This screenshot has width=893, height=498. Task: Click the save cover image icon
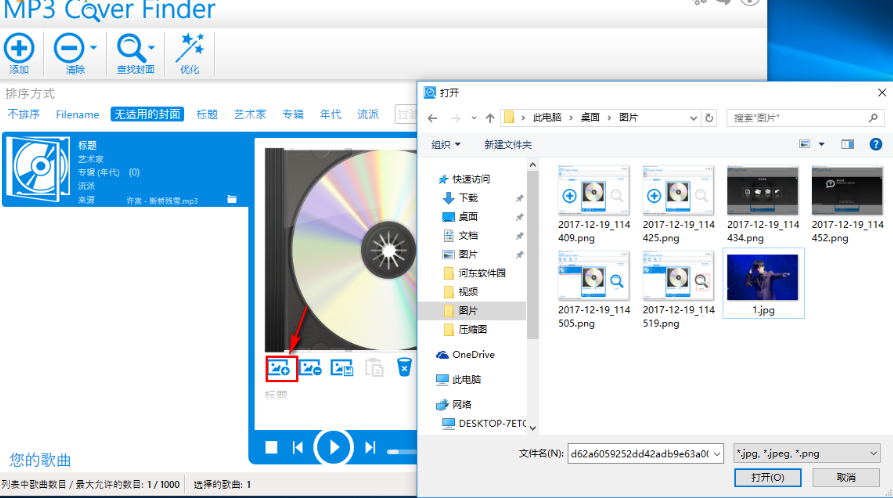342,368
